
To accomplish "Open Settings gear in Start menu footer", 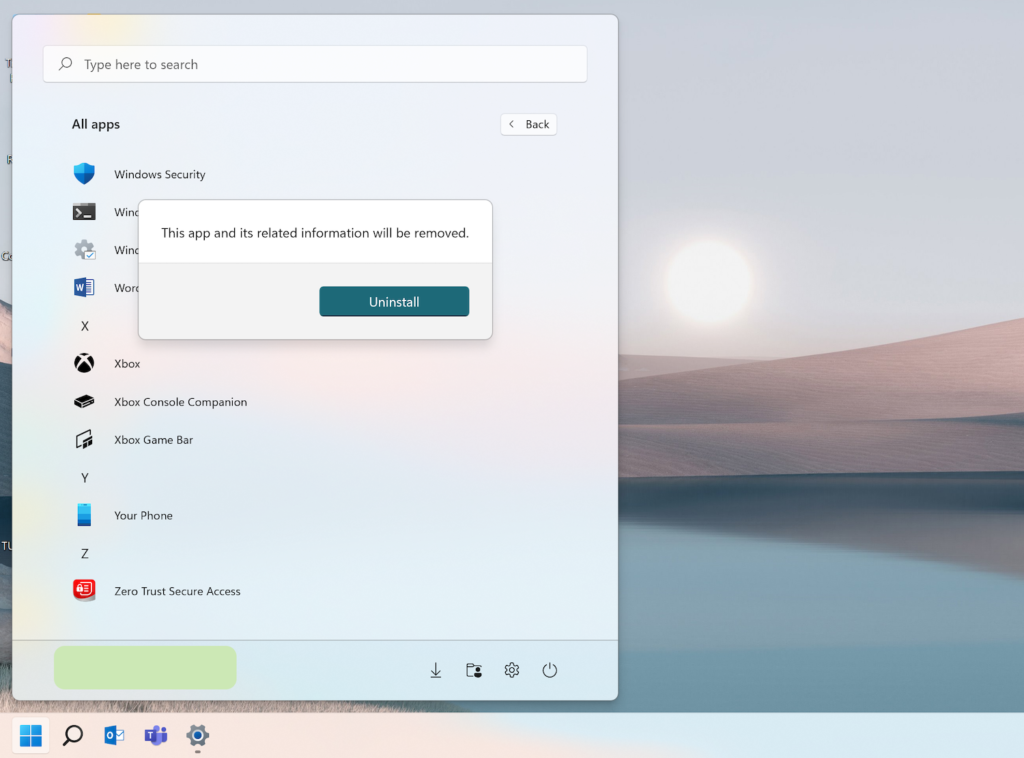I will coord(512,670).
